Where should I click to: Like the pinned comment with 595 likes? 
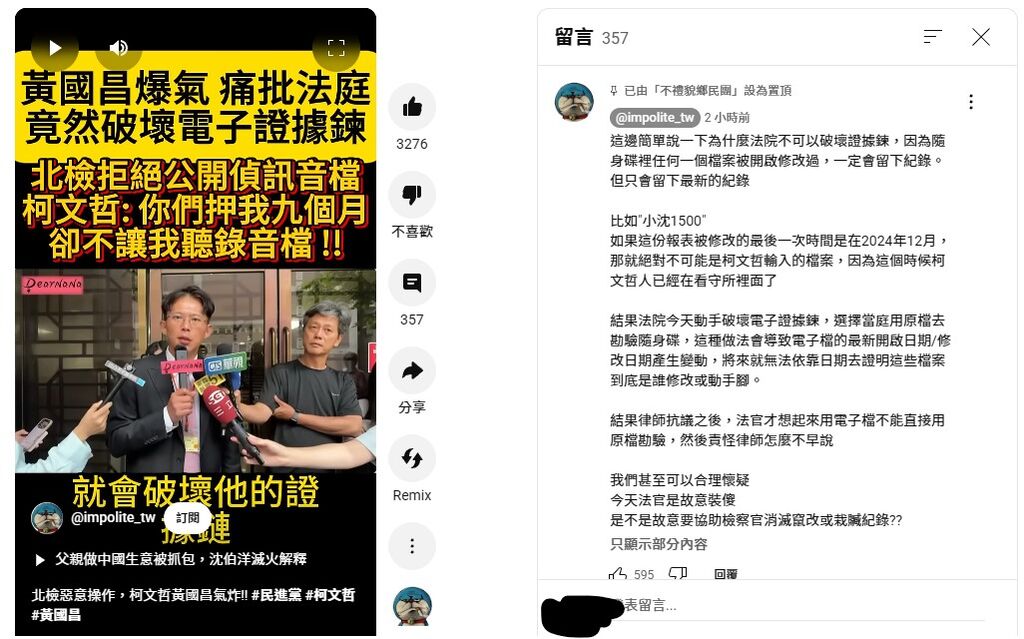click(618, 574)
